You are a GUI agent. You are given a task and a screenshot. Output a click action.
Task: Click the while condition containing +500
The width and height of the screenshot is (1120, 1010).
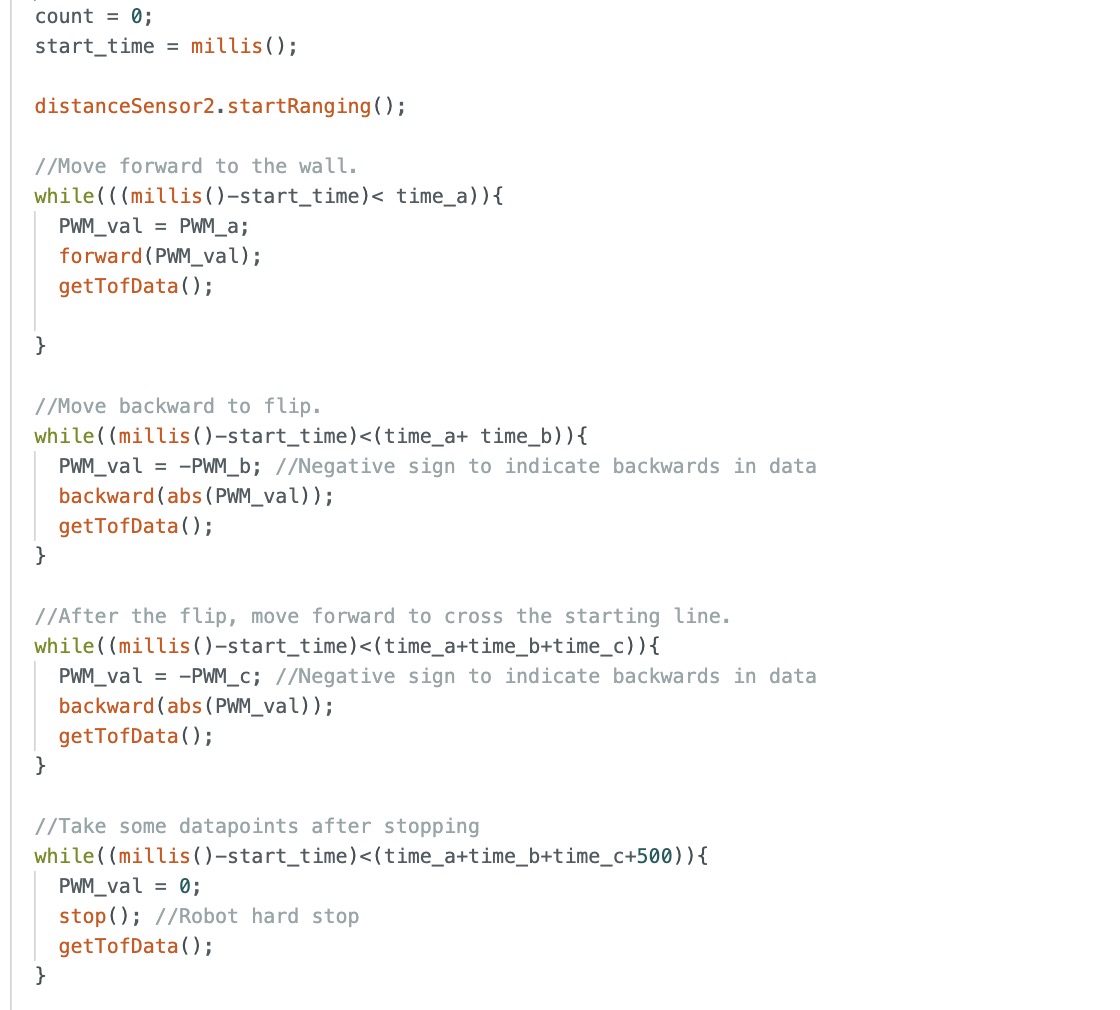371,856
